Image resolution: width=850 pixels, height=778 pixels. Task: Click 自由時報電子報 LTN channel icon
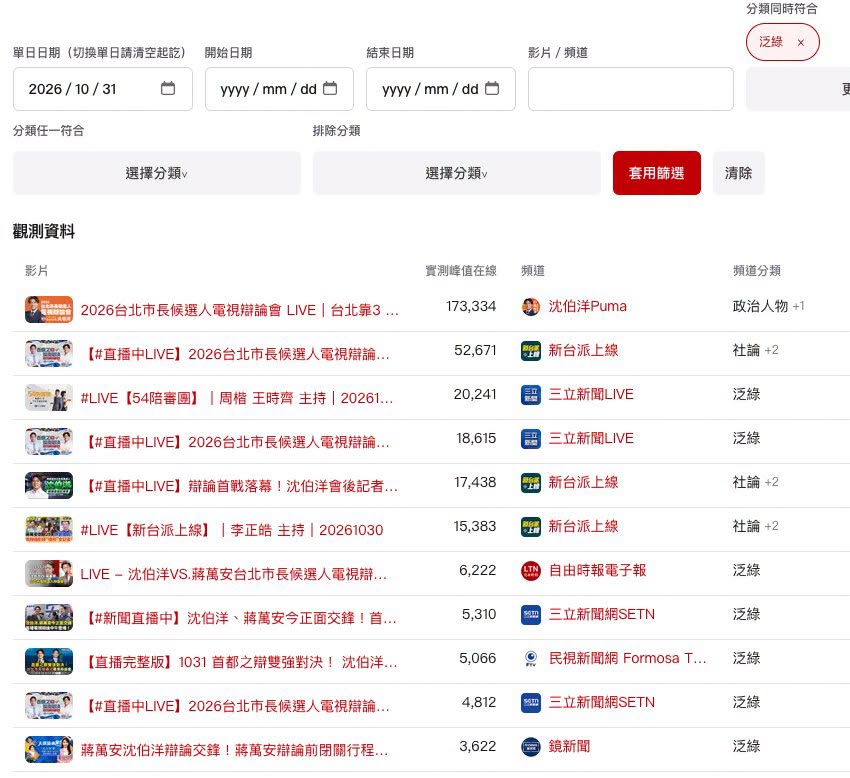pyautogui.click(x=531, y=570)
